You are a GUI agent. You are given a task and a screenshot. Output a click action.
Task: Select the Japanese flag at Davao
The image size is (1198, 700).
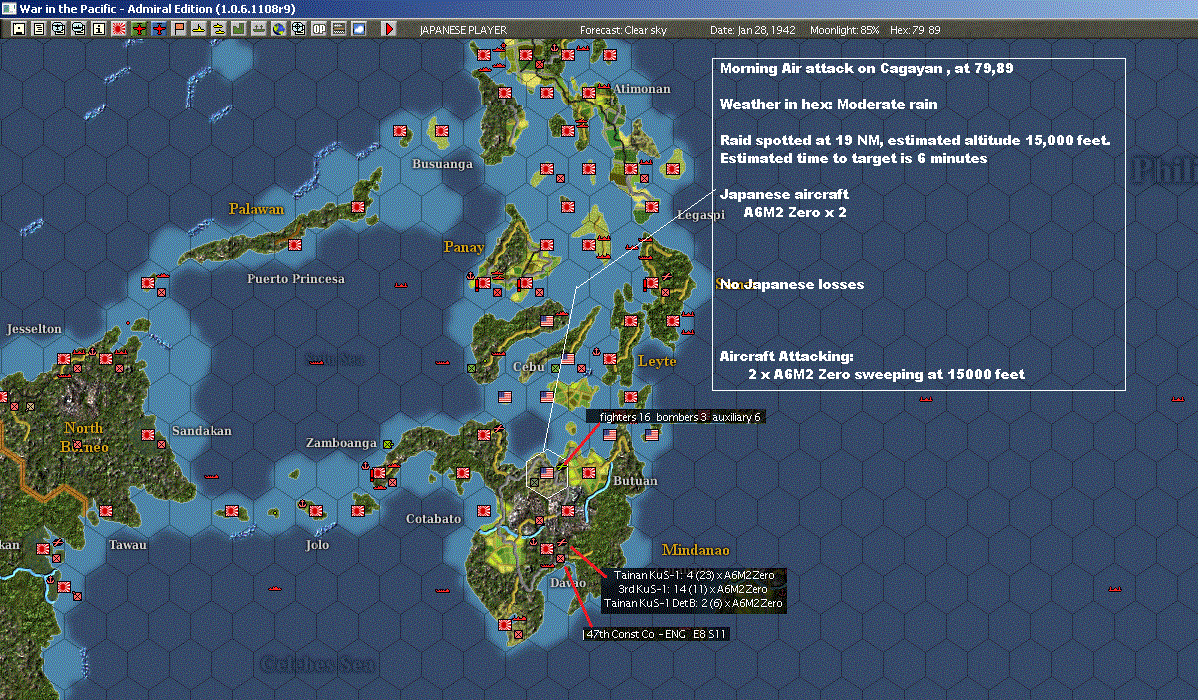[547, 549]
